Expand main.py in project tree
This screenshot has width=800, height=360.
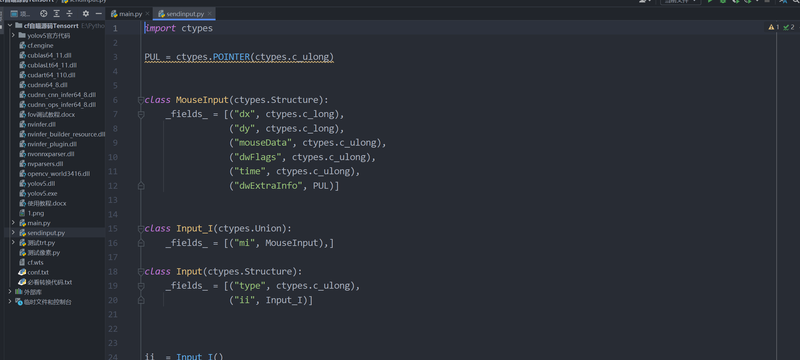13,223
